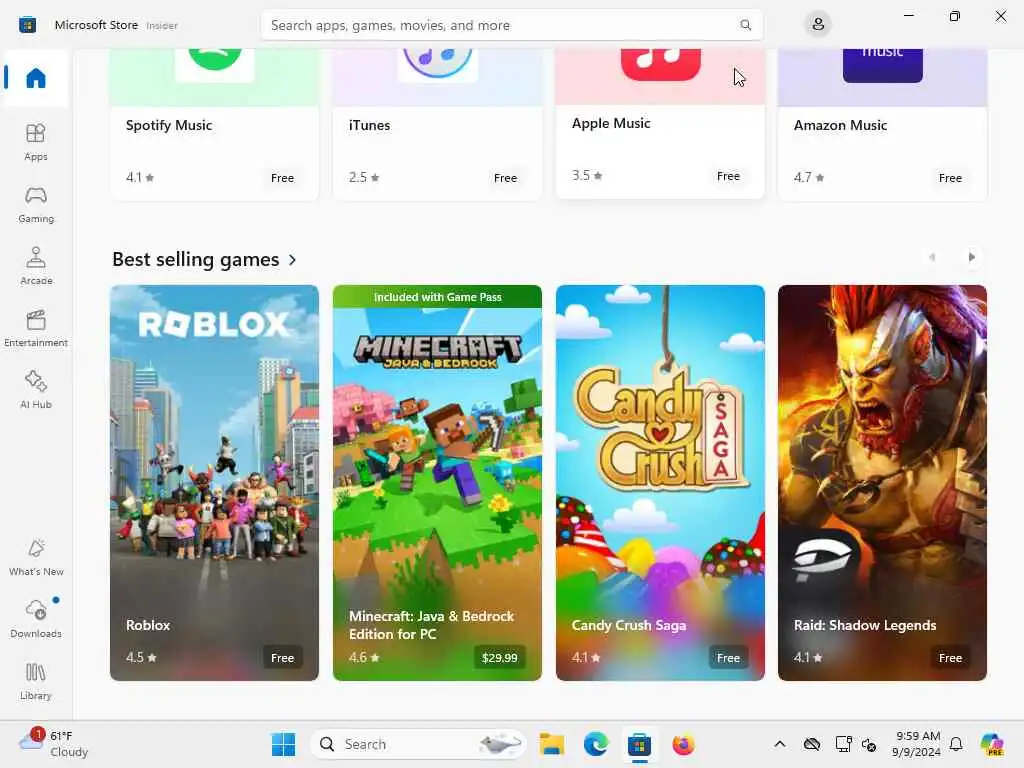Click the Insider label in title bar

(x=161, y=25)
